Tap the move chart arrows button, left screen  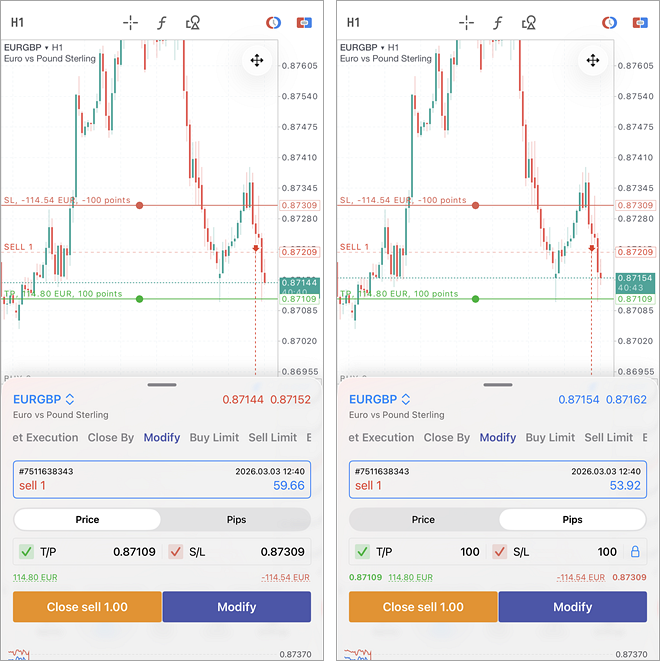[257, 60]
